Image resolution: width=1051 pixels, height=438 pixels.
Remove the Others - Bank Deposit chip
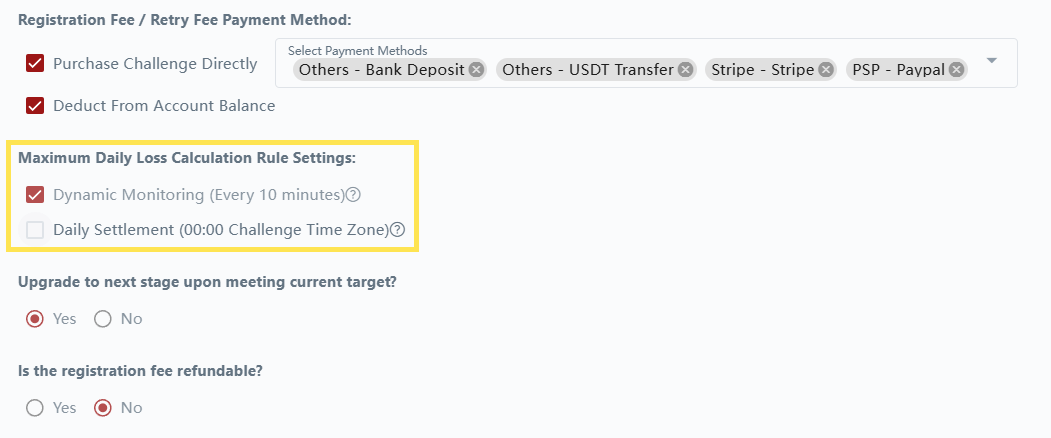[476, 70]
